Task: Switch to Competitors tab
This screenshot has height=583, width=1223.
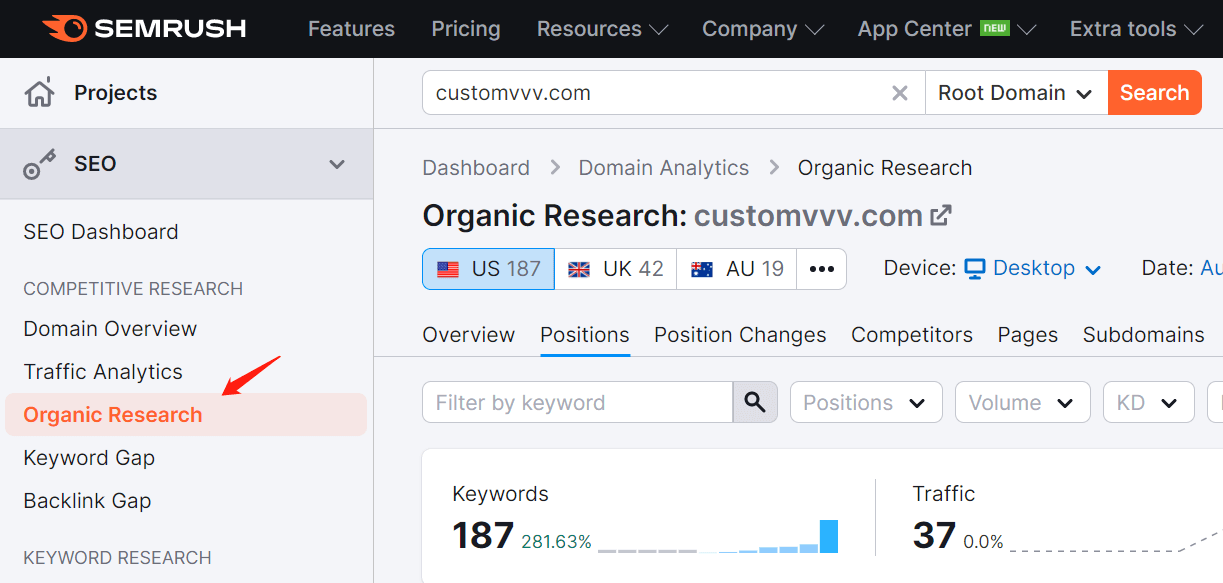Action: click(912, 335)
